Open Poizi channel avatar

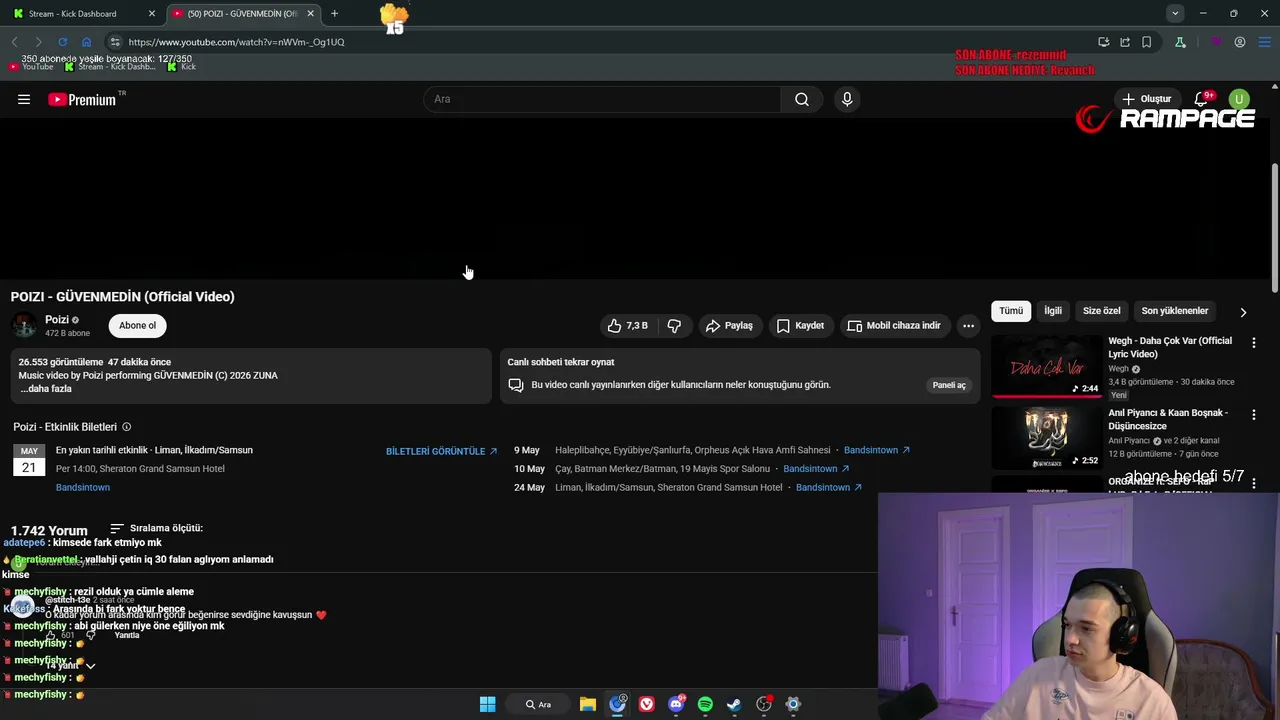click(24, 325)
